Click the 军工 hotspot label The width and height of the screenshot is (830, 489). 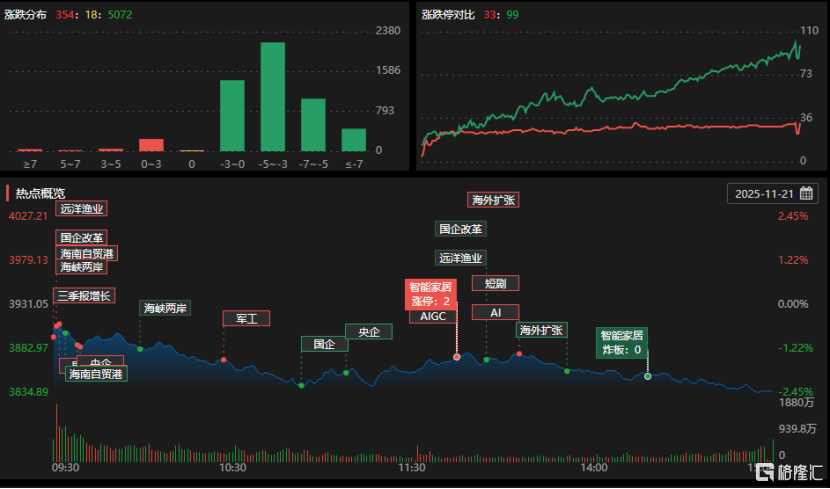247,318
